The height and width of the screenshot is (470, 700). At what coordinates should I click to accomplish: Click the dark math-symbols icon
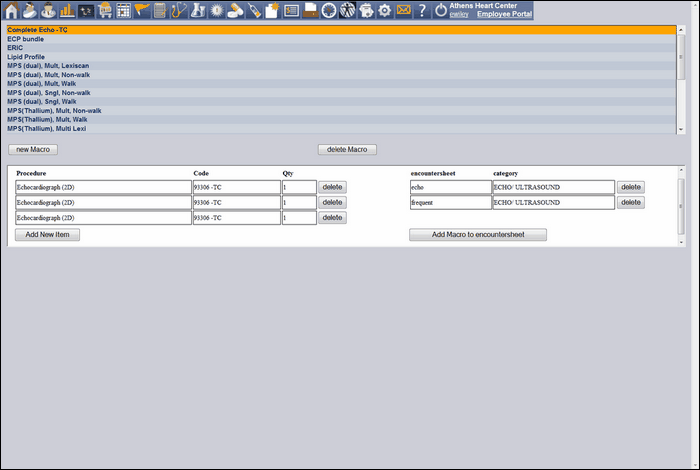point(86,10)
